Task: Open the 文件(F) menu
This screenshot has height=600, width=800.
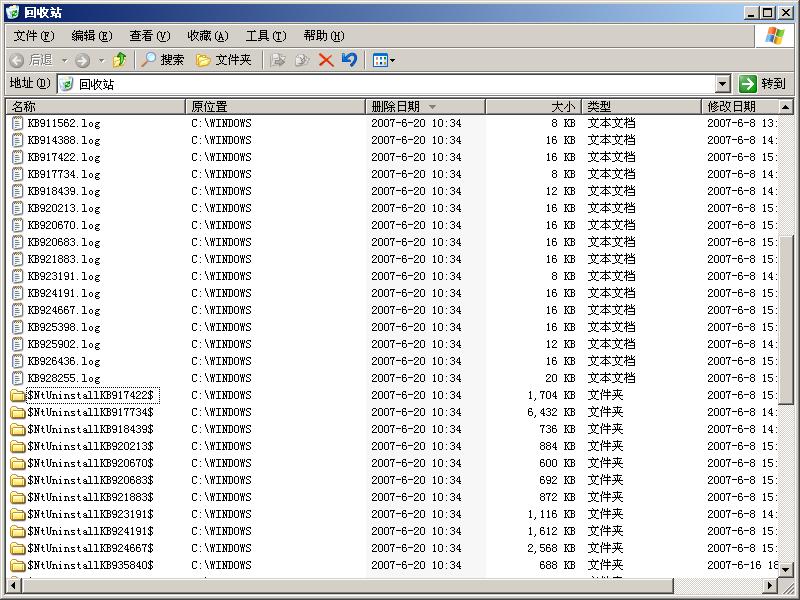Action: [x=33, y=36]
